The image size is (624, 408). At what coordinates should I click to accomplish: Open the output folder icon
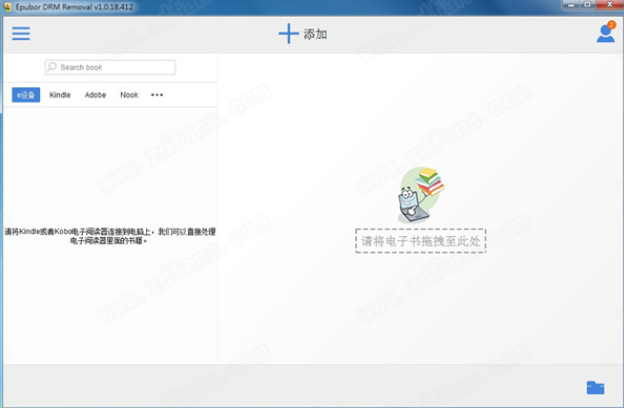596,388
